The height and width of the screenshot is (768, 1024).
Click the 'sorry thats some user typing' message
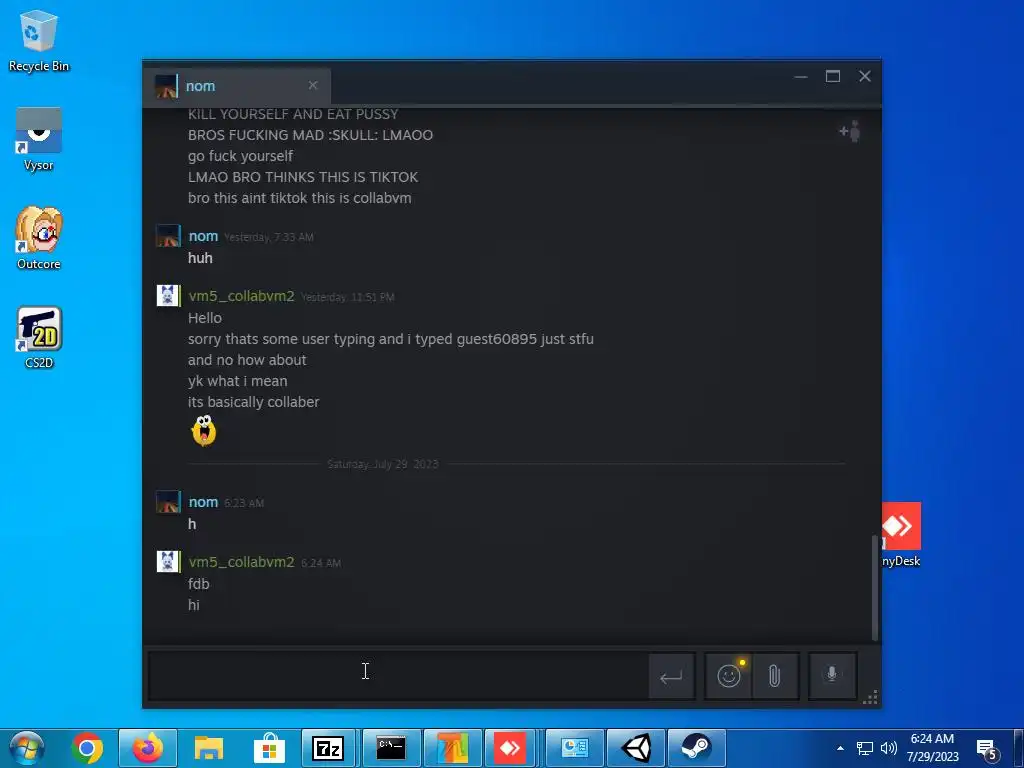point(391,339)
